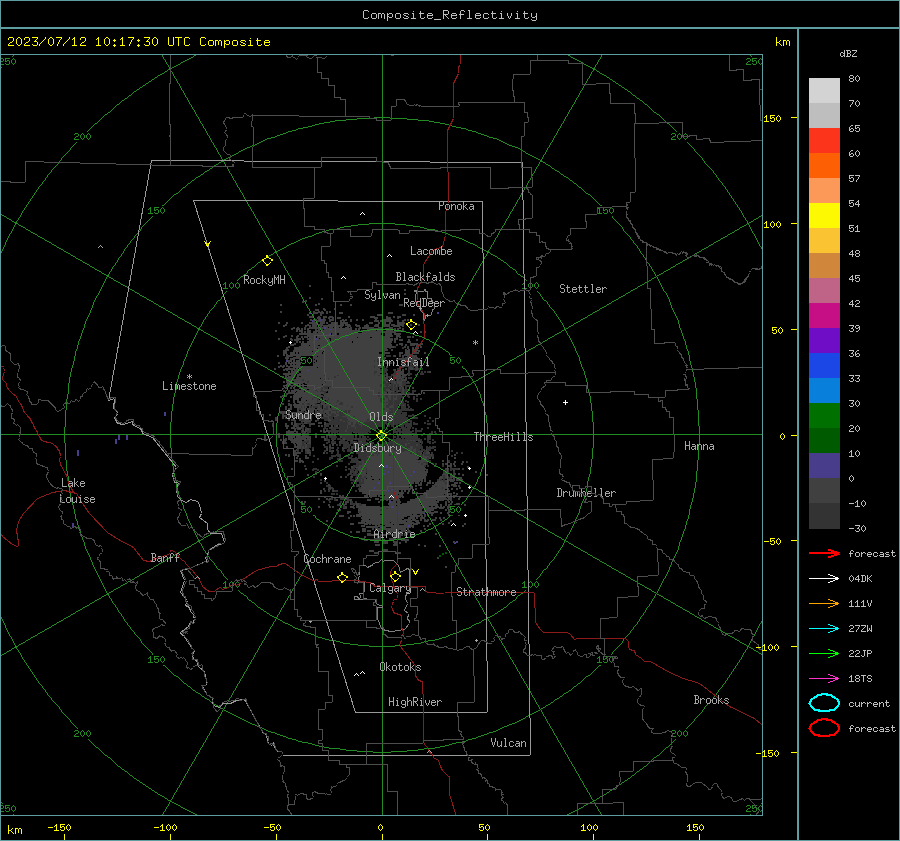
Task: Click the HighRiver town label
Action: 415,702
